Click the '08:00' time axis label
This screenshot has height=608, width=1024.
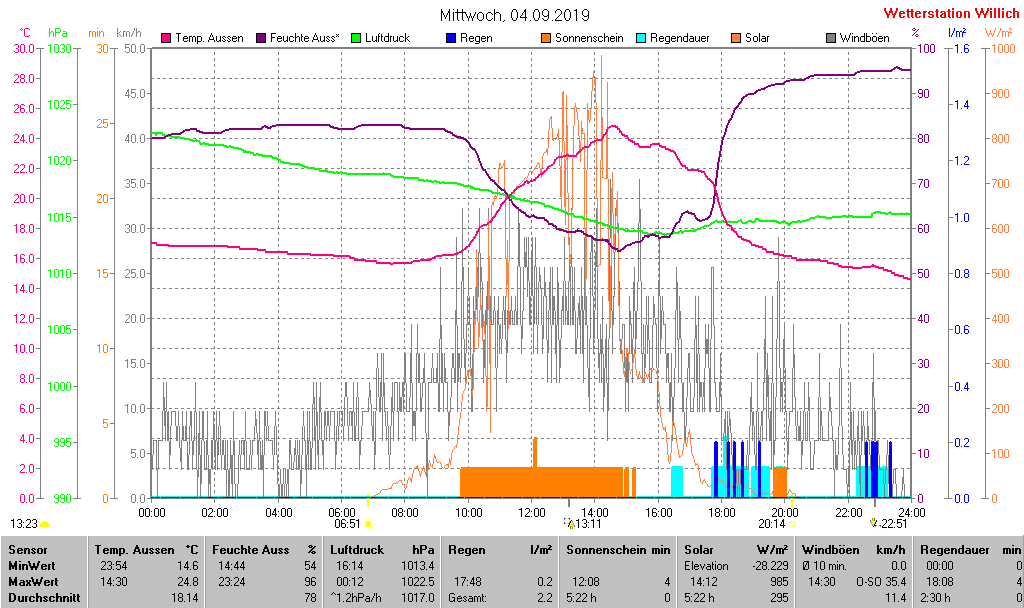[405, 513]
